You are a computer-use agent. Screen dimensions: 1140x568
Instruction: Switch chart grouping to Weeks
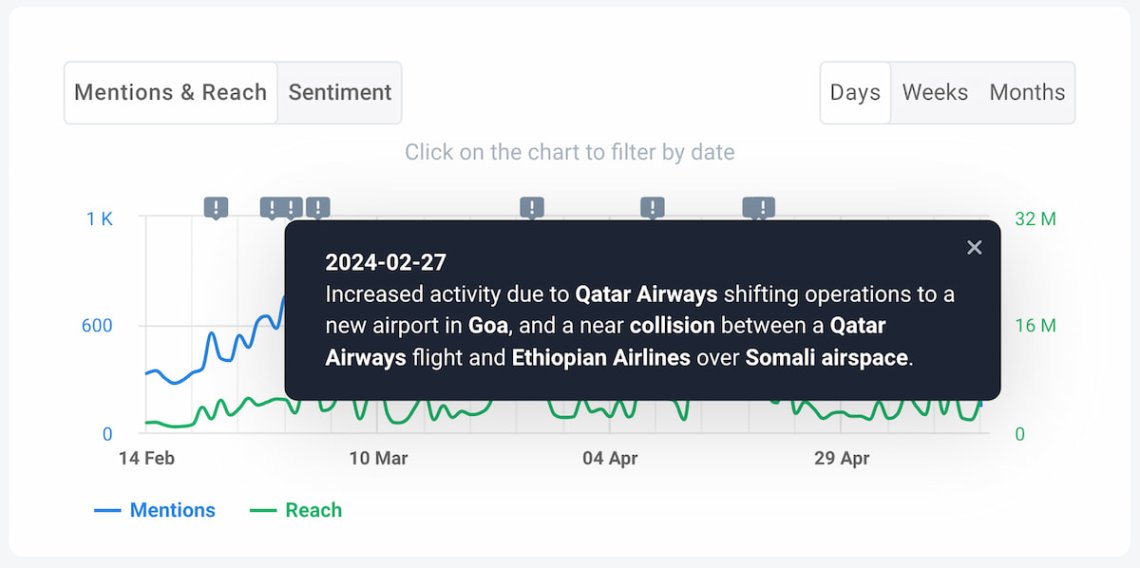(x=935, y=93)
